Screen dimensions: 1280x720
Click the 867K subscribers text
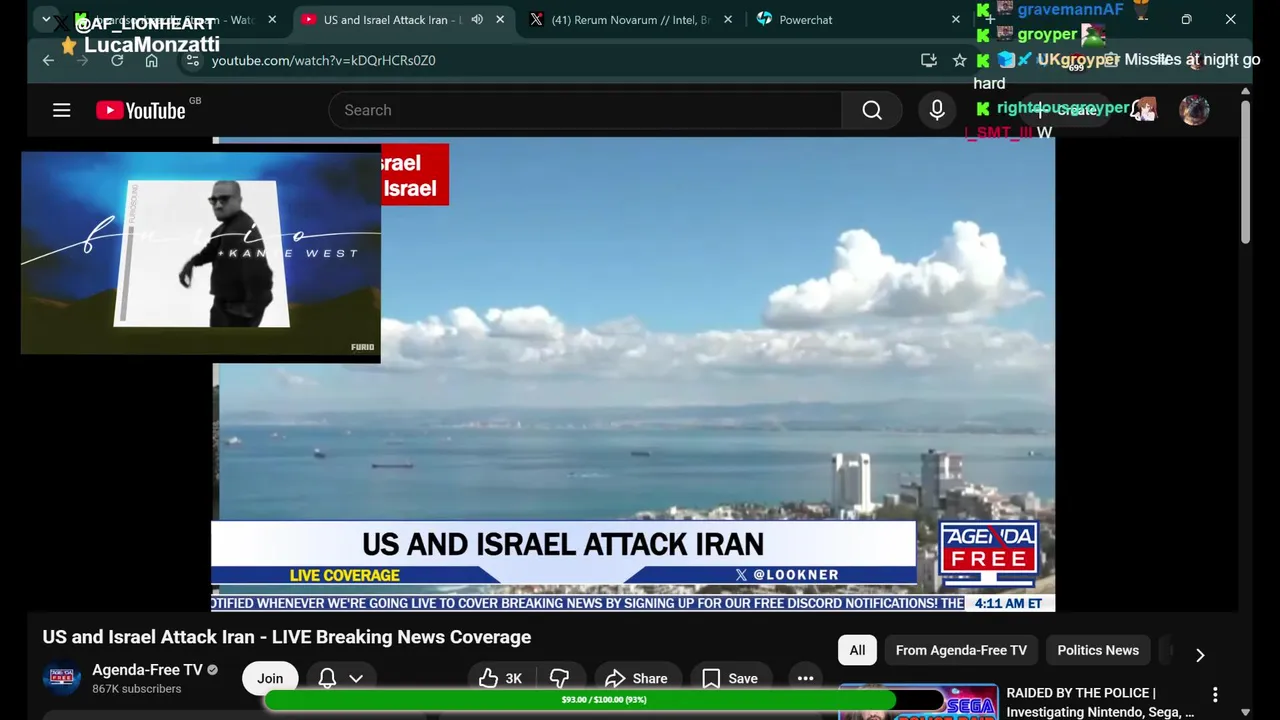pyautogui.click(x=137, y=689)
